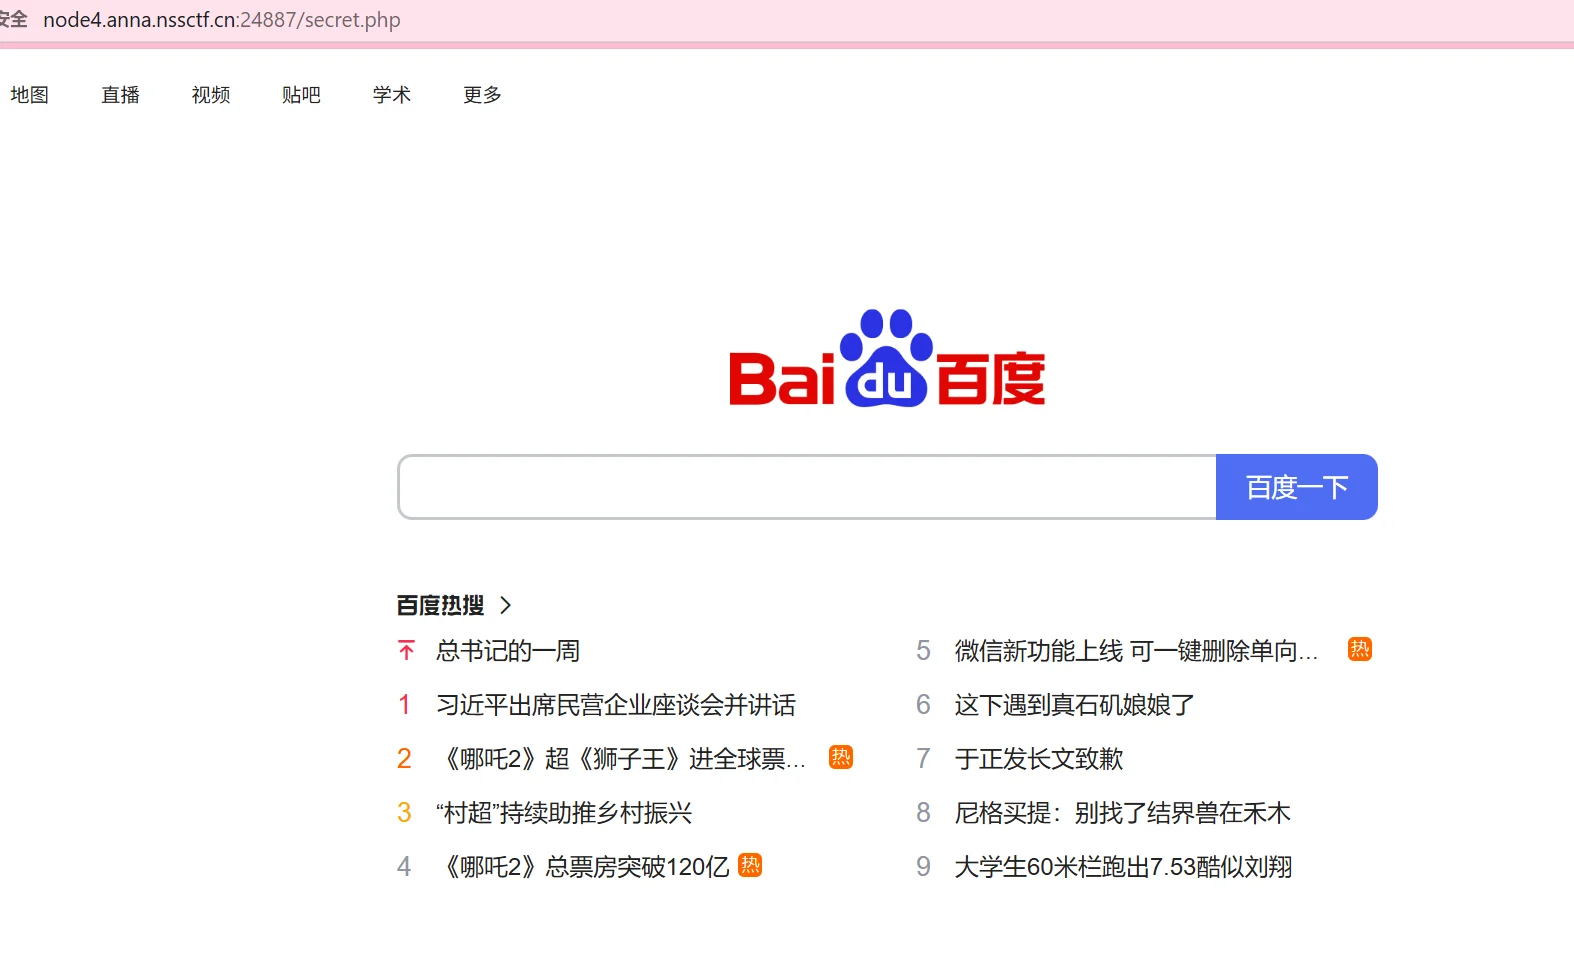Open the 更多 menu in top navigation

click(482, 95)
